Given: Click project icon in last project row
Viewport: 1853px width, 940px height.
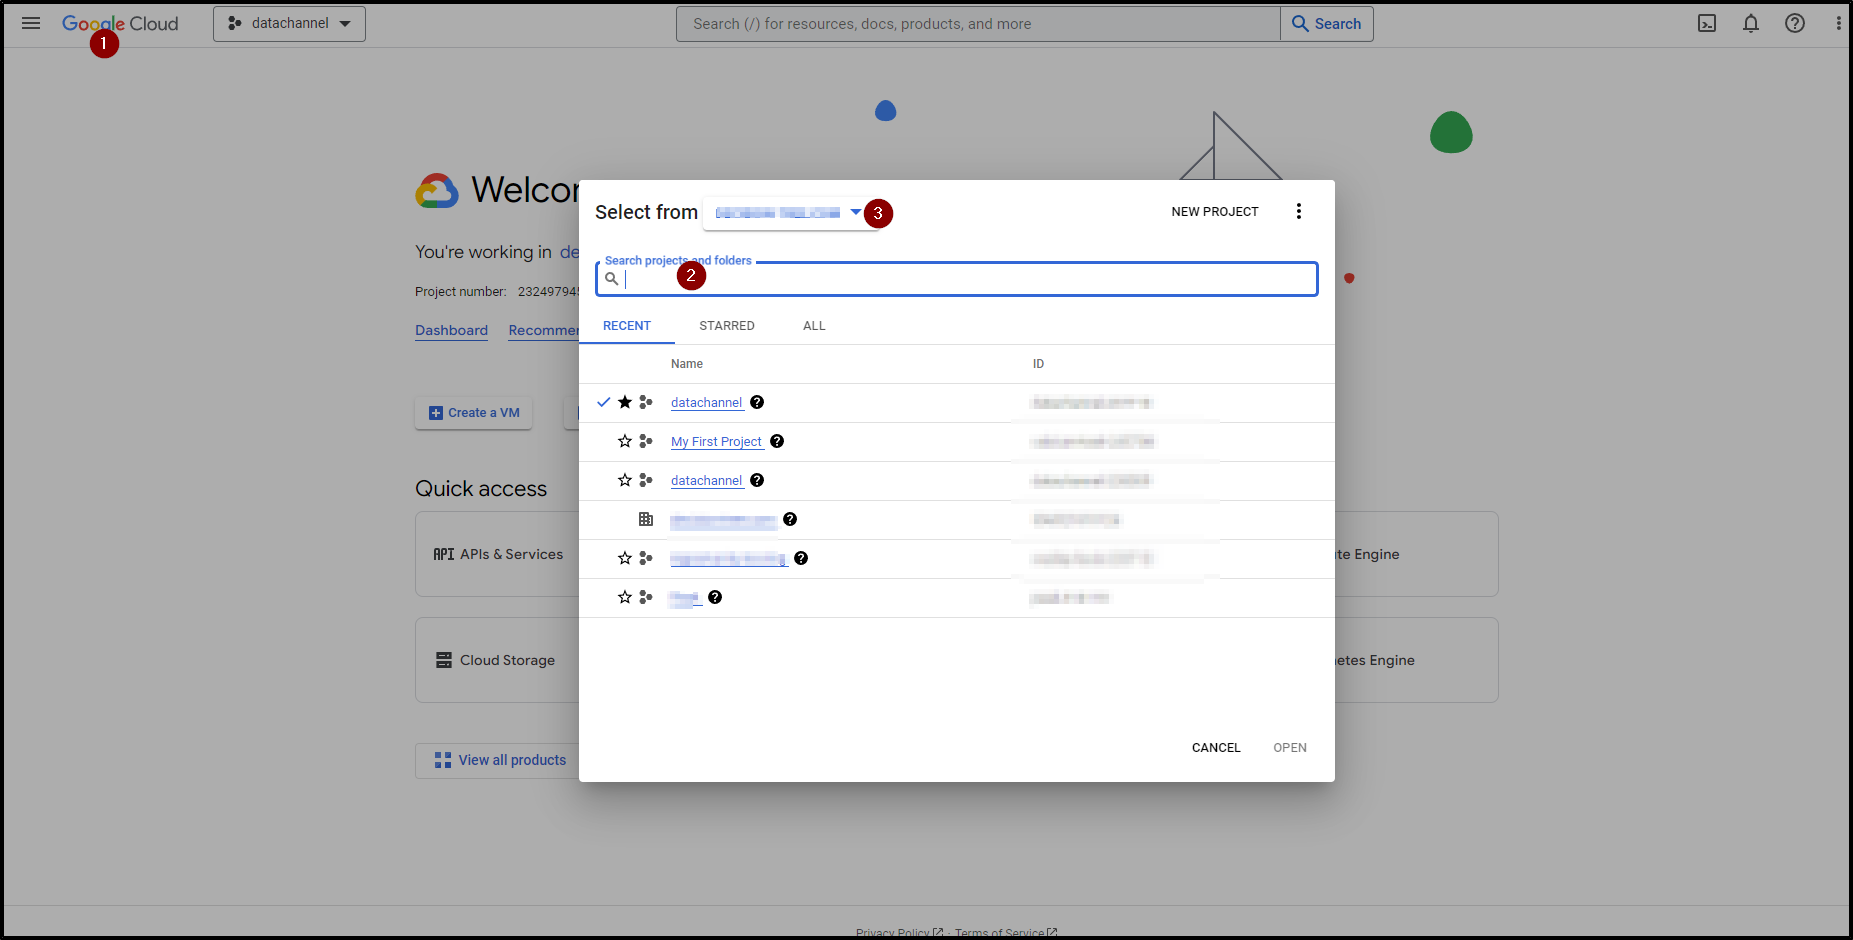Looking at the screenshot, I should (x=646, y=597).
